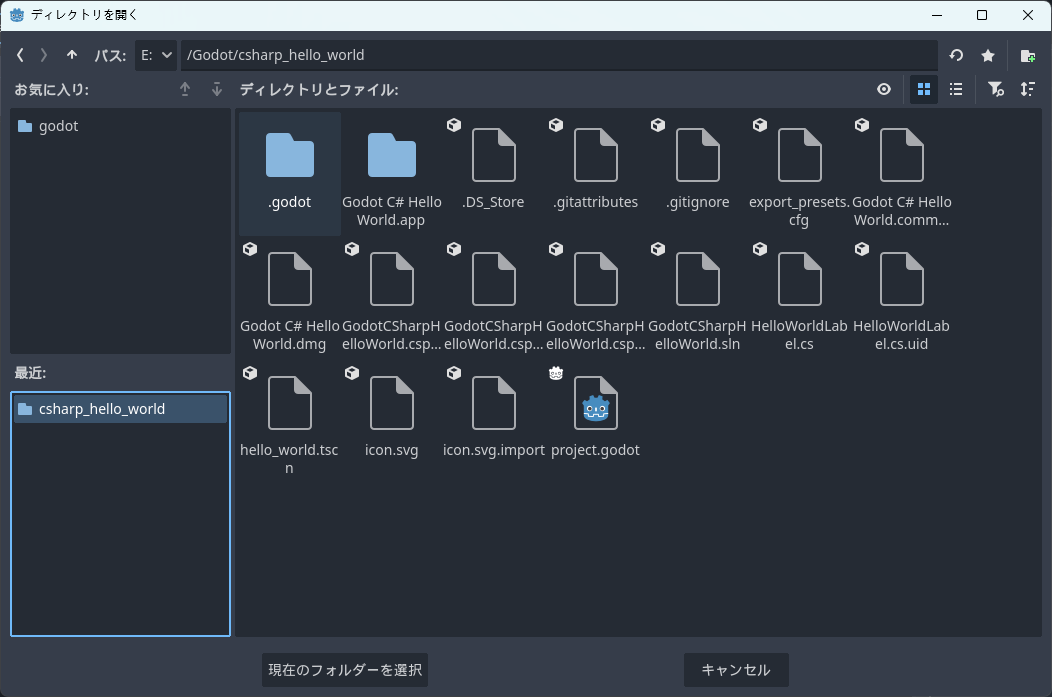This screenshot has width=1052, height=697.
Task: Select the .godot folder
Action: pos(290,173)
